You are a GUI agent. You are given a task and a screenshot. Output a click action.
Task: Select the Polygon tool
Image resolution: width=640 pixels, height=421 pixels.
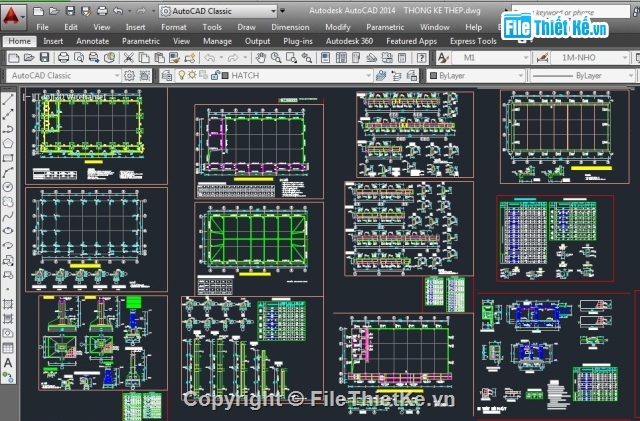pos(8,143)
